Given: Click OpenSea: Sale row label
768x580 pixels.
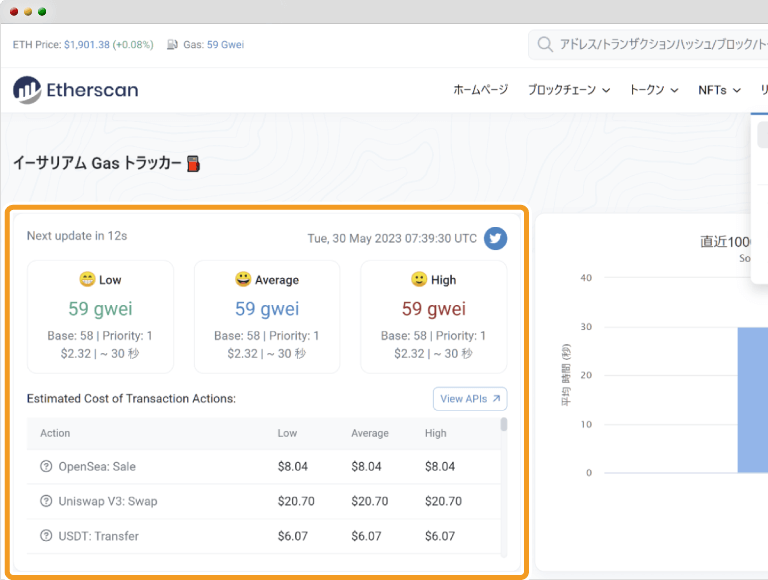Looking at the screenshot, I should 97,466.
